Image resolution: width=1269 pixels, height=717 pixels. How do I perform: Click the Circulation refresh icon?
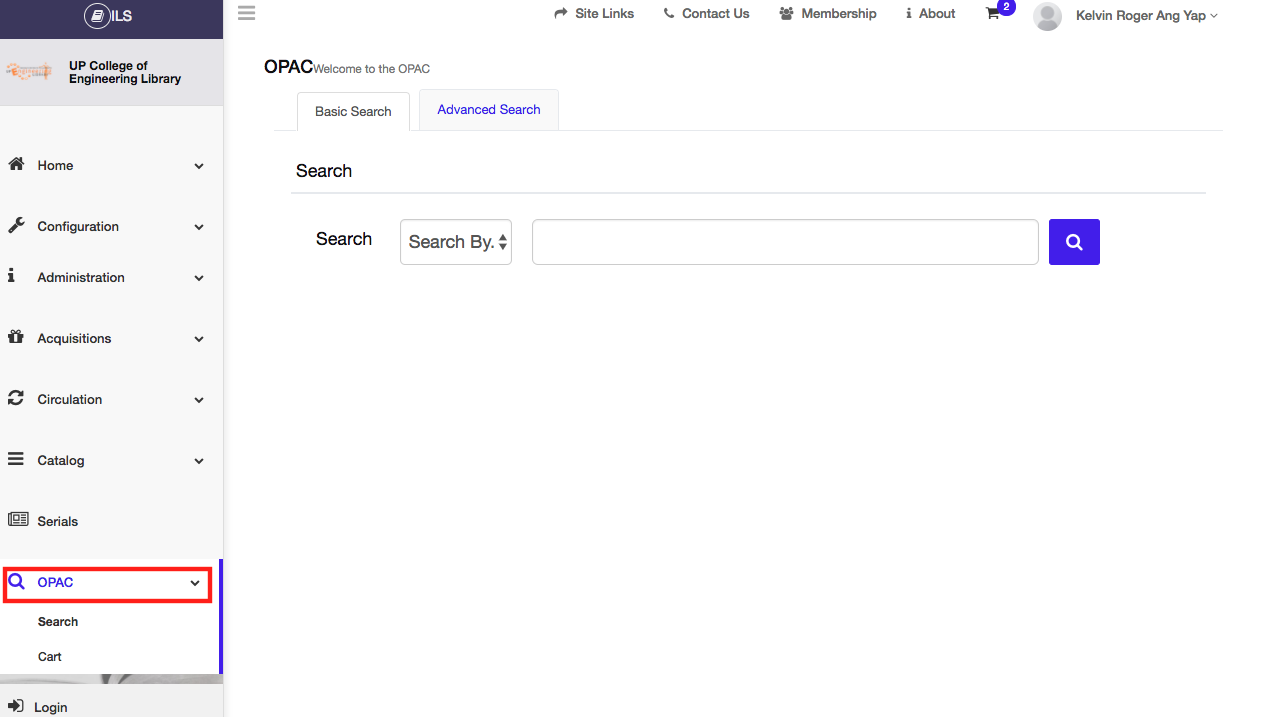(16, 398)
